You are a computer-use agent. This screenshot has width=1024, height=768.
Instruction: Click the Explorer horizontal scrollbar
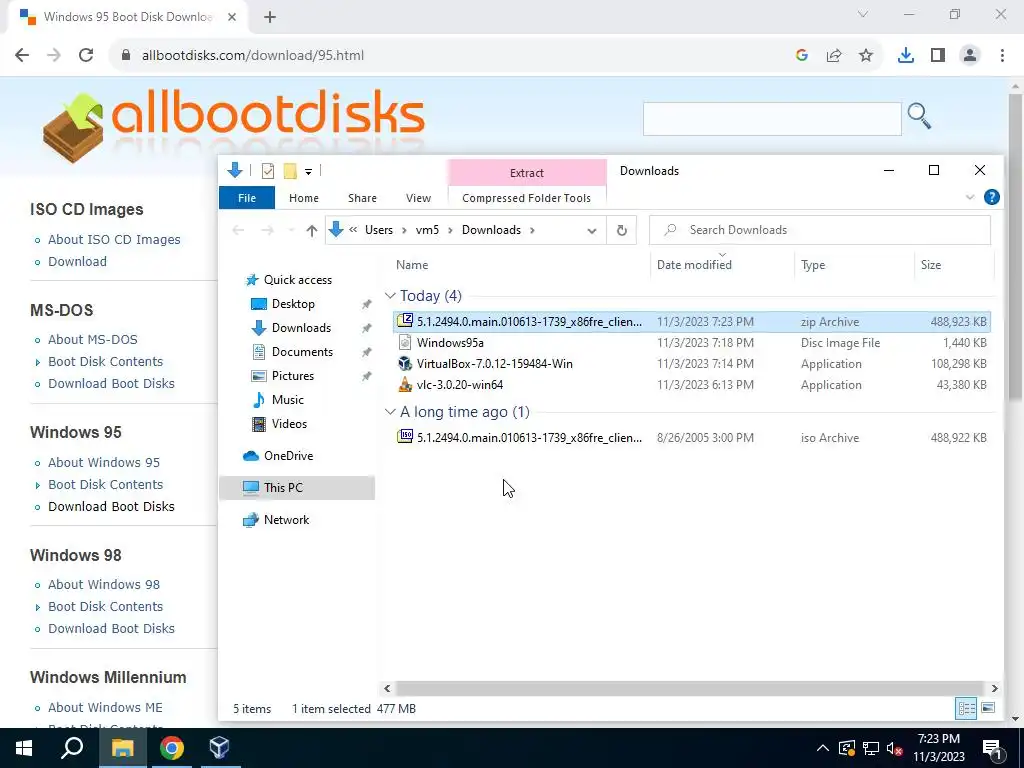[x=690, y=688]
